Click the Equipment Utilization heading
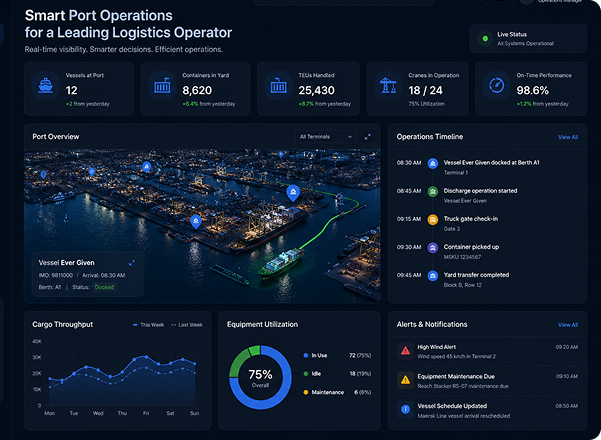Screen dimensions: 601x440 tap(262, 325)
